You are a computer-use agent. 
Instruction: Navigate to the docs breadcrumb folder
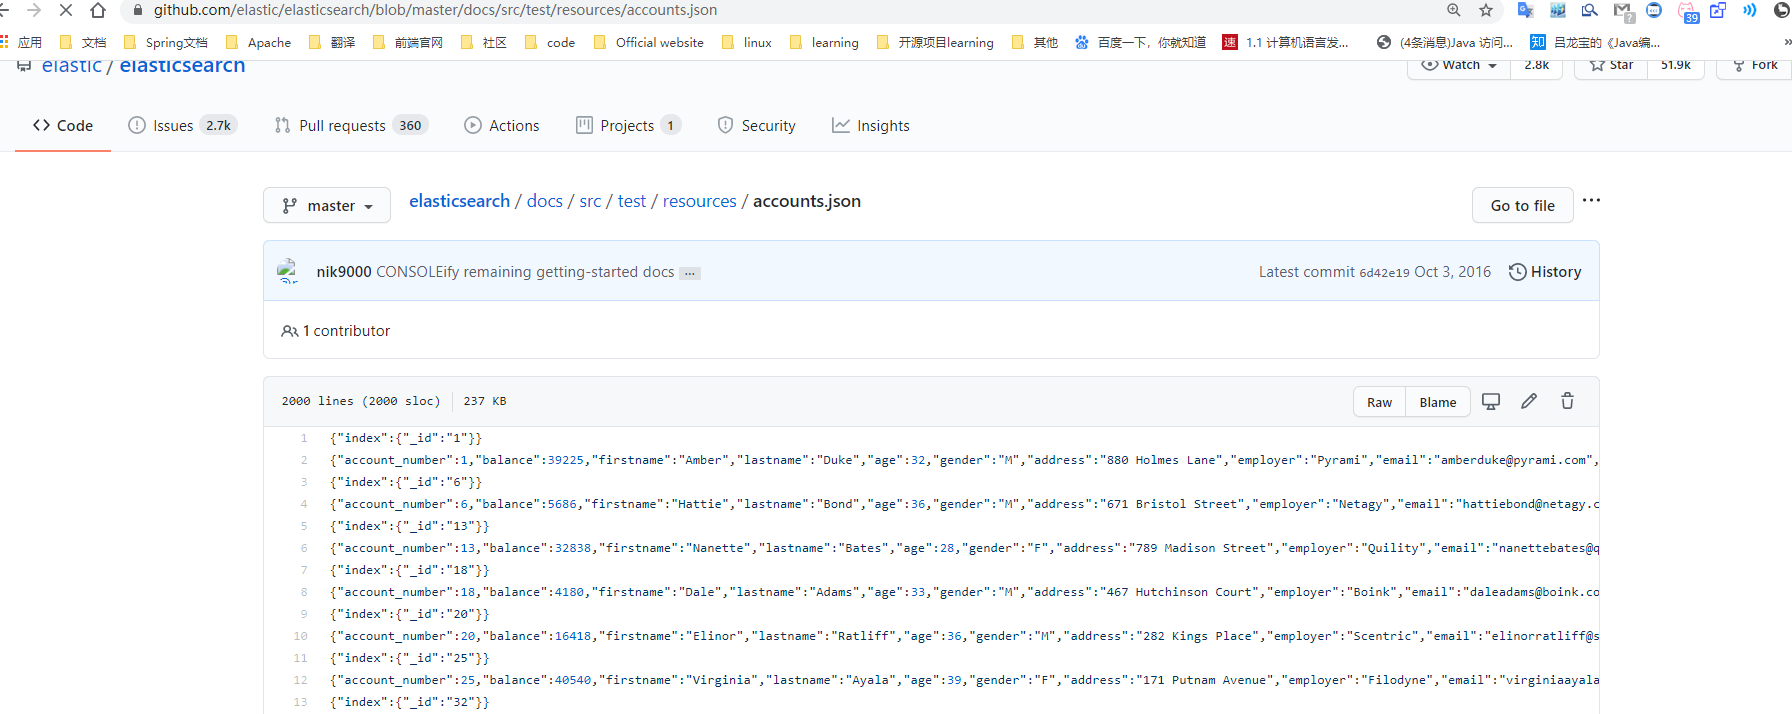pos(544,201)
